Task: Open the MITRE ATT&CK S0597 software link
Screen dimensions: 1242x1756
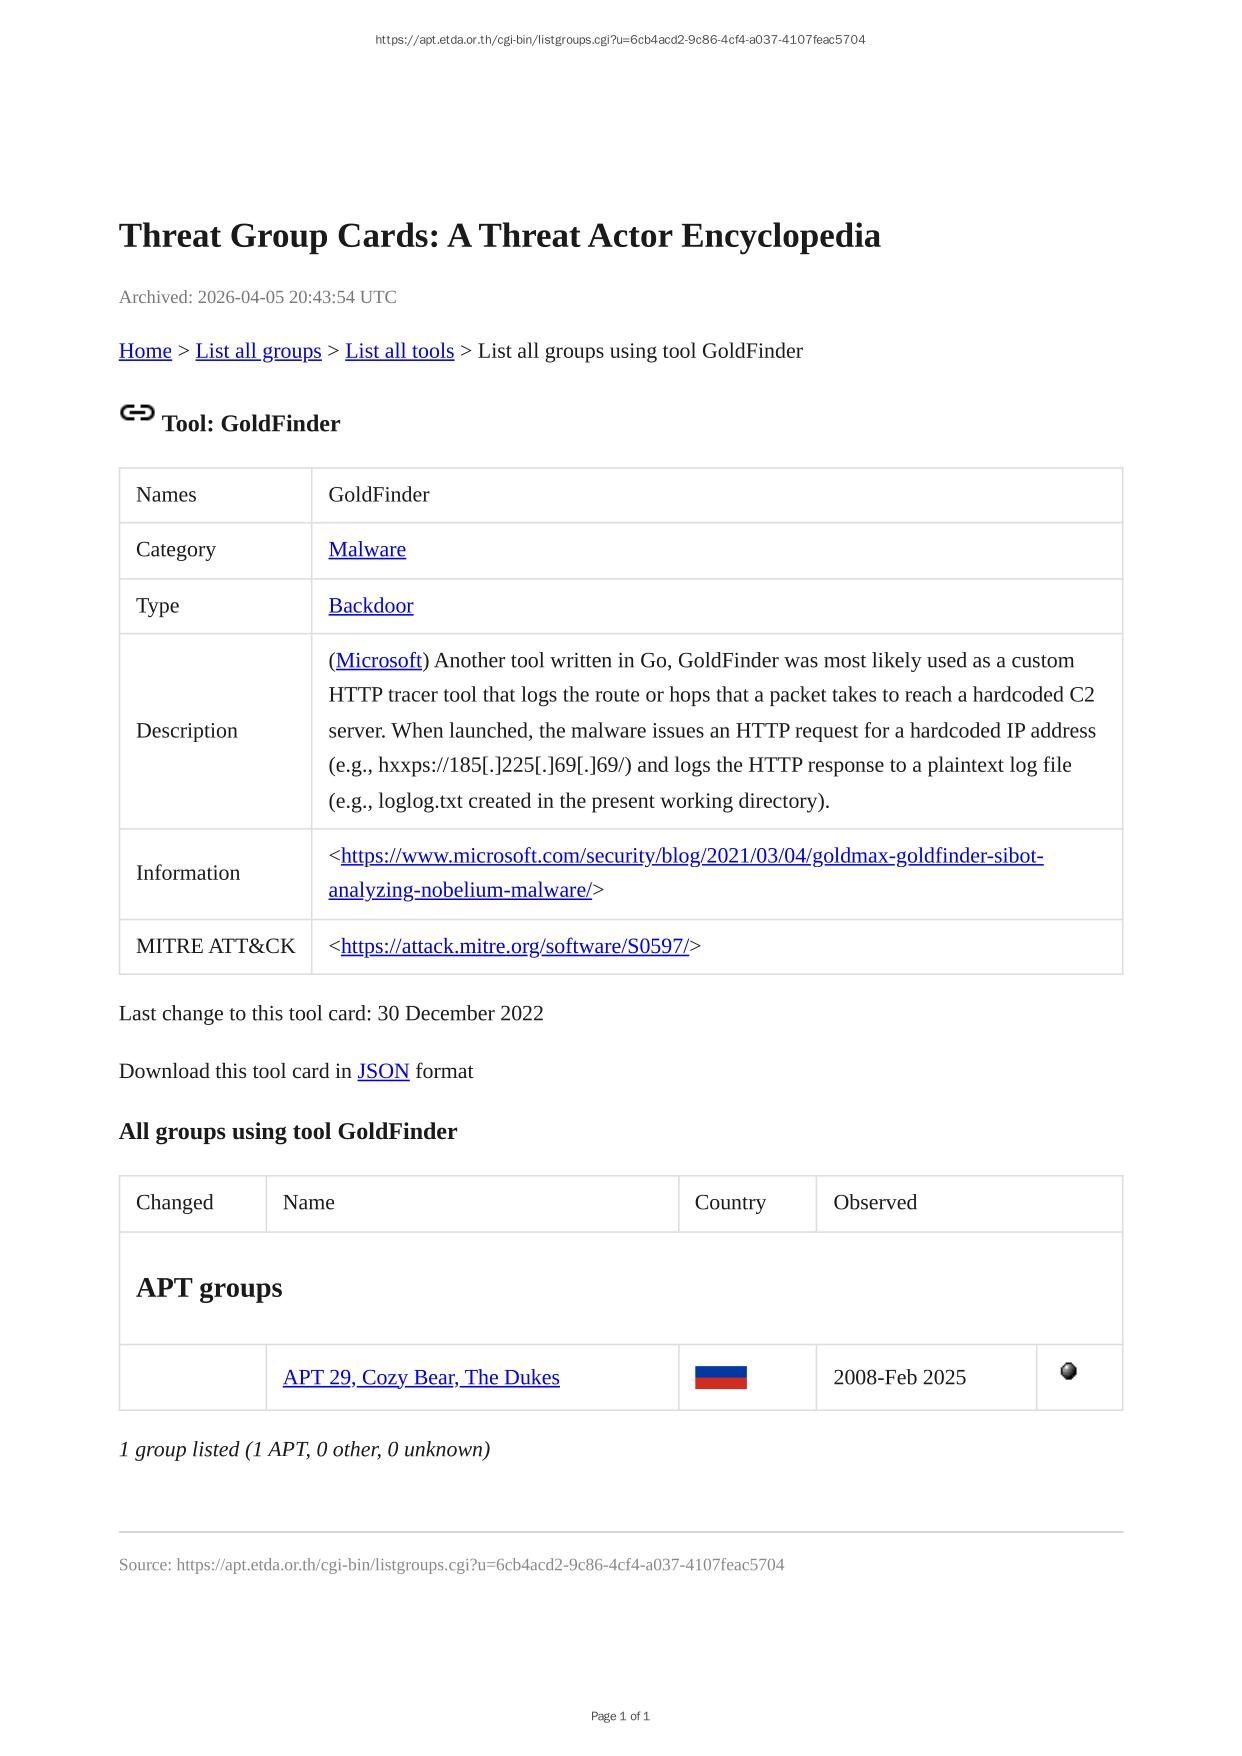Action: (x=514, y=946)
